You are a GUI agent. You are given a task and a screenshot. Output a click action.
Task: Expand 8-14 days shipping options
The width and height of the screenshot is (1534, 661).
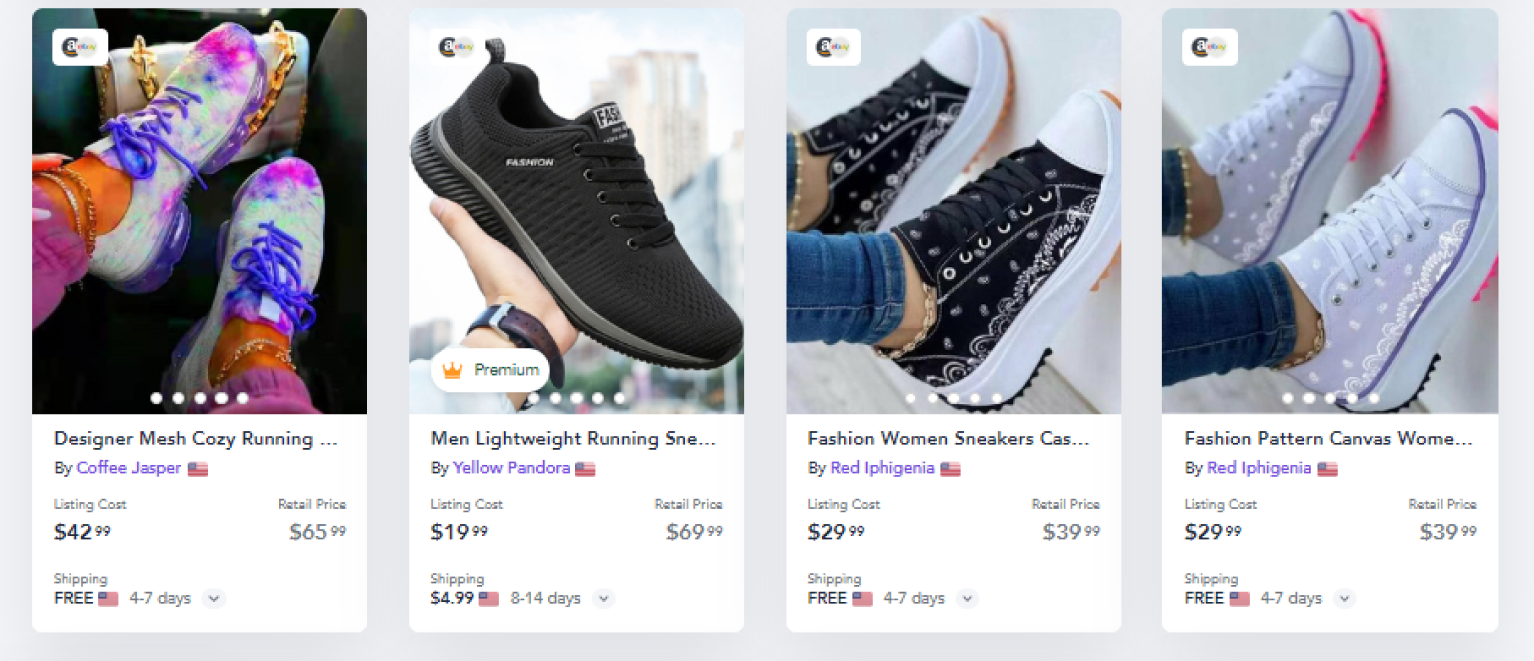coord(603,599)
